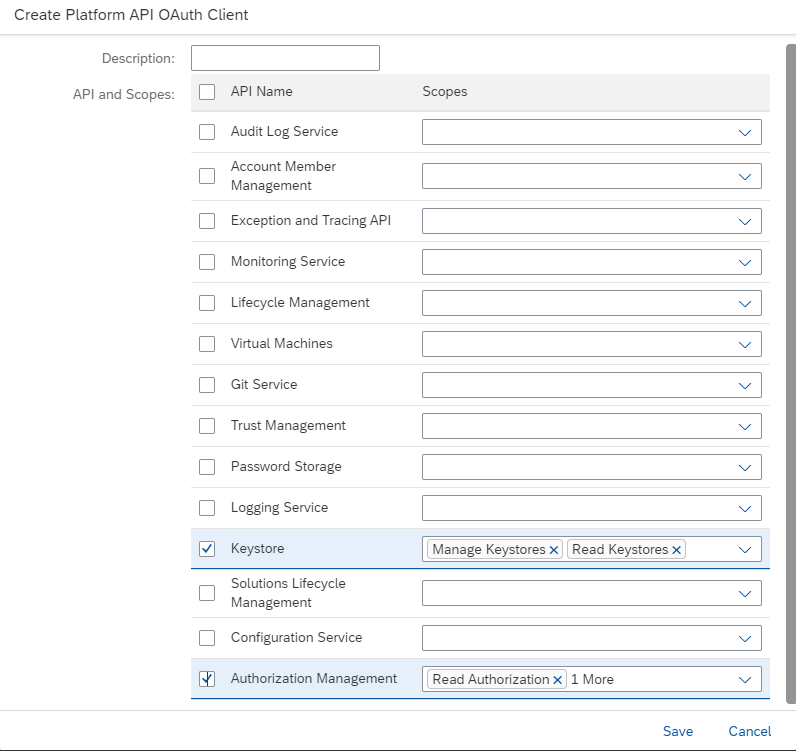Enable the Trust Management checkbox
Screen dimensions: 796x751
click(x=207, y=426)
